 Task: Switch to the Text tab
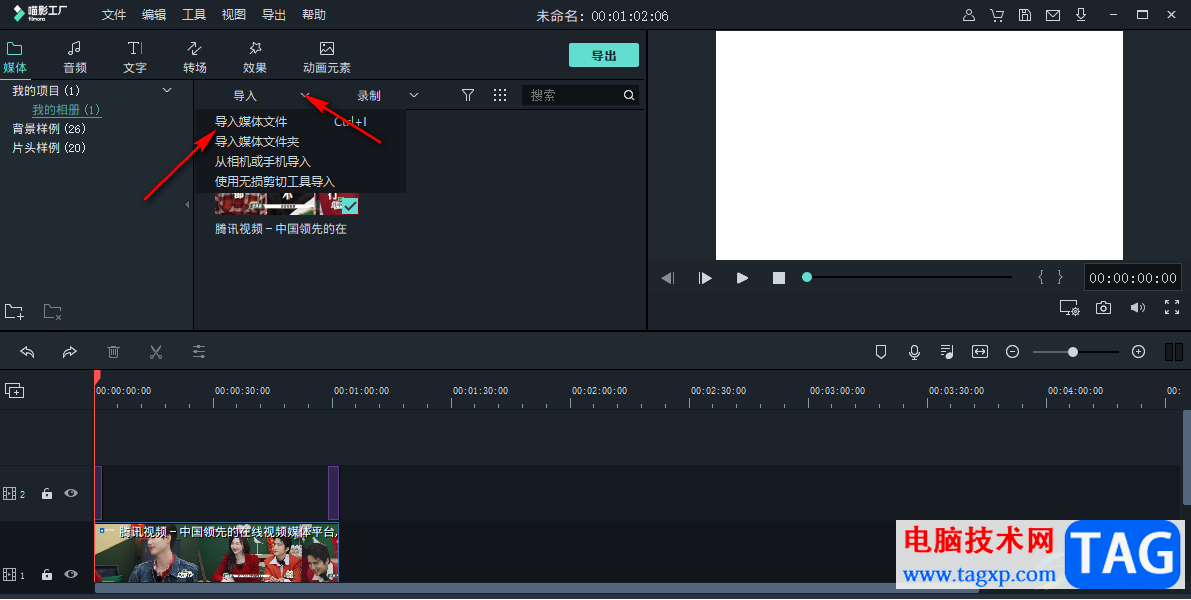pyautogui.click(x=134, y=58)
